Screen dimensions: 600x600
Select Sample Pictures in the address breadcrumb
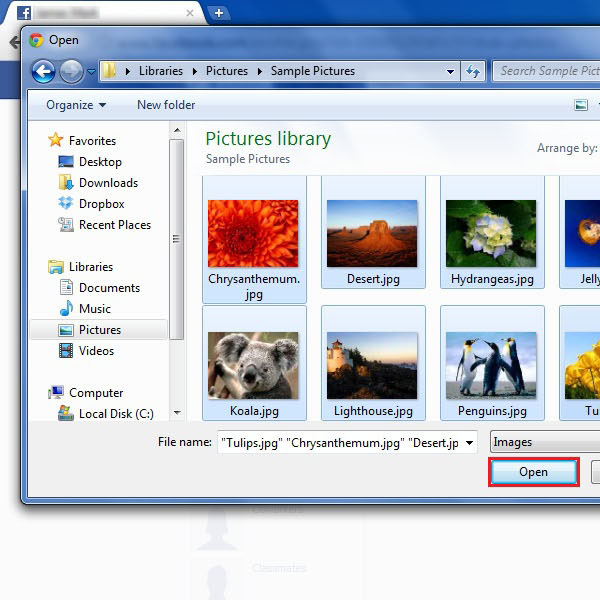coord(313,71)
